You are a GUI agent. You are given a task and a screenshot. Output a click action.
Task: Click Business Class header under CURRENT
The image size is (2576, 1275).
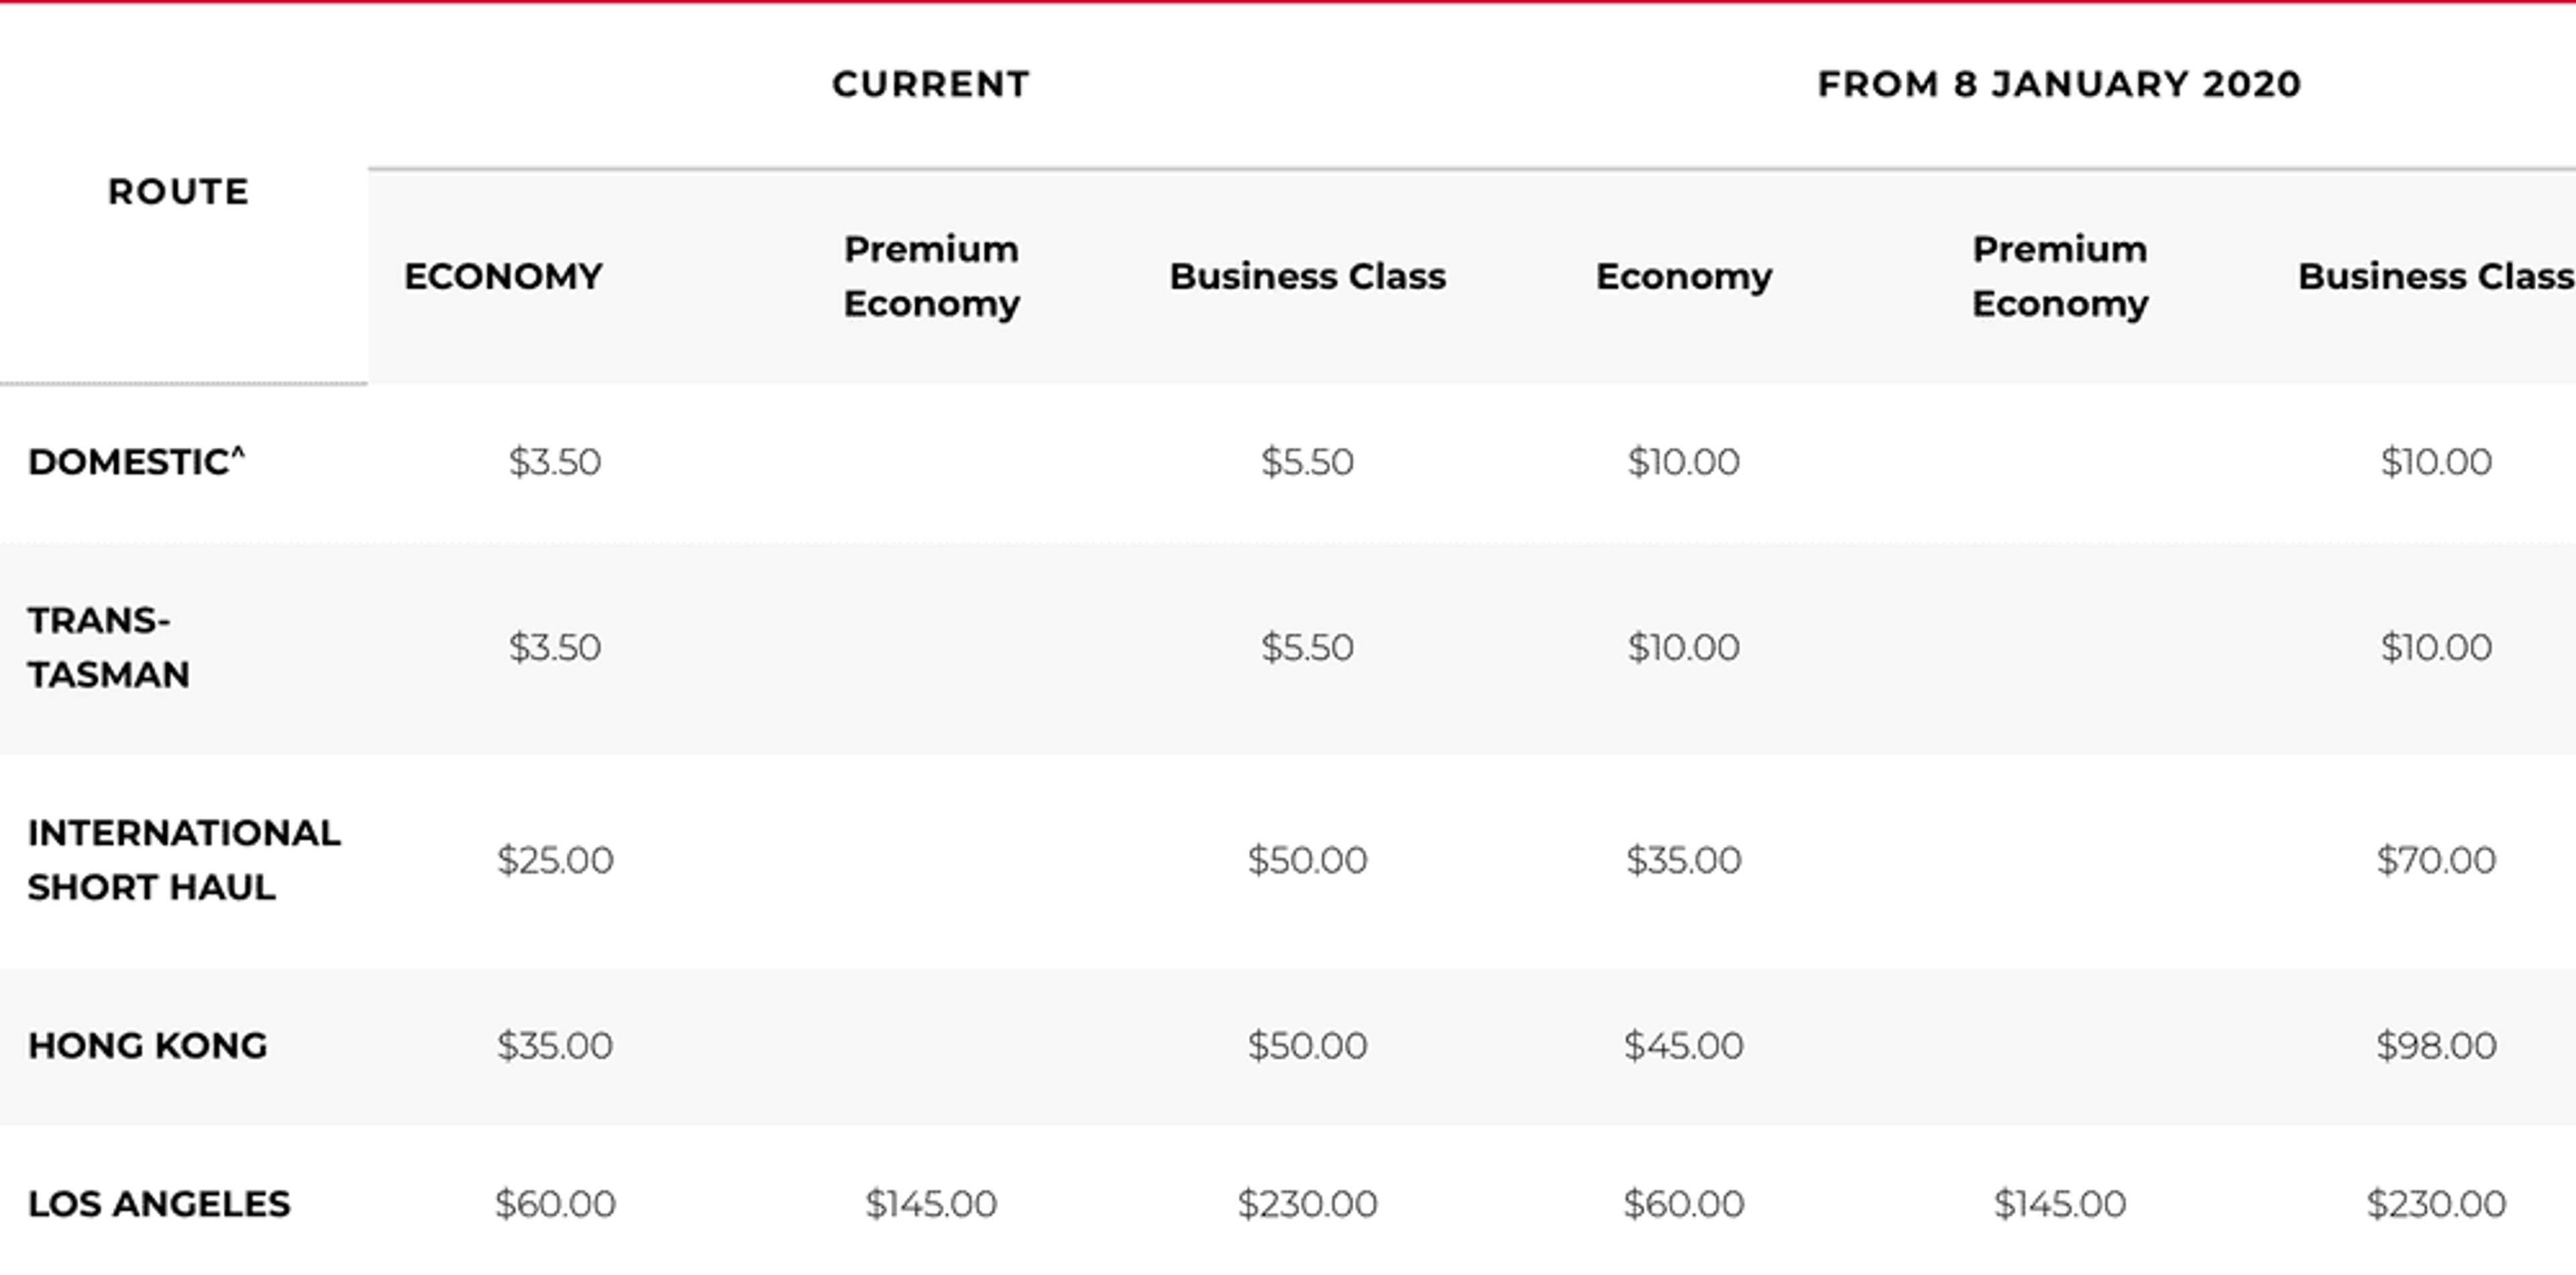1307,277
